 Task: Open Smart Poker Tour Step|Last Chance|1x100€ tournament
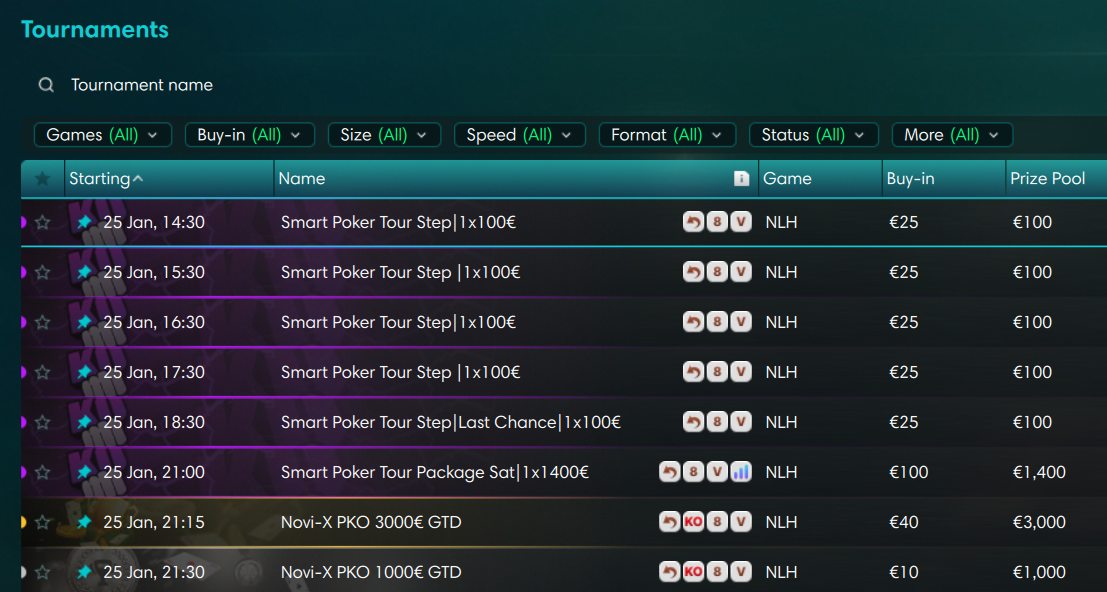(x=450, y=422)
